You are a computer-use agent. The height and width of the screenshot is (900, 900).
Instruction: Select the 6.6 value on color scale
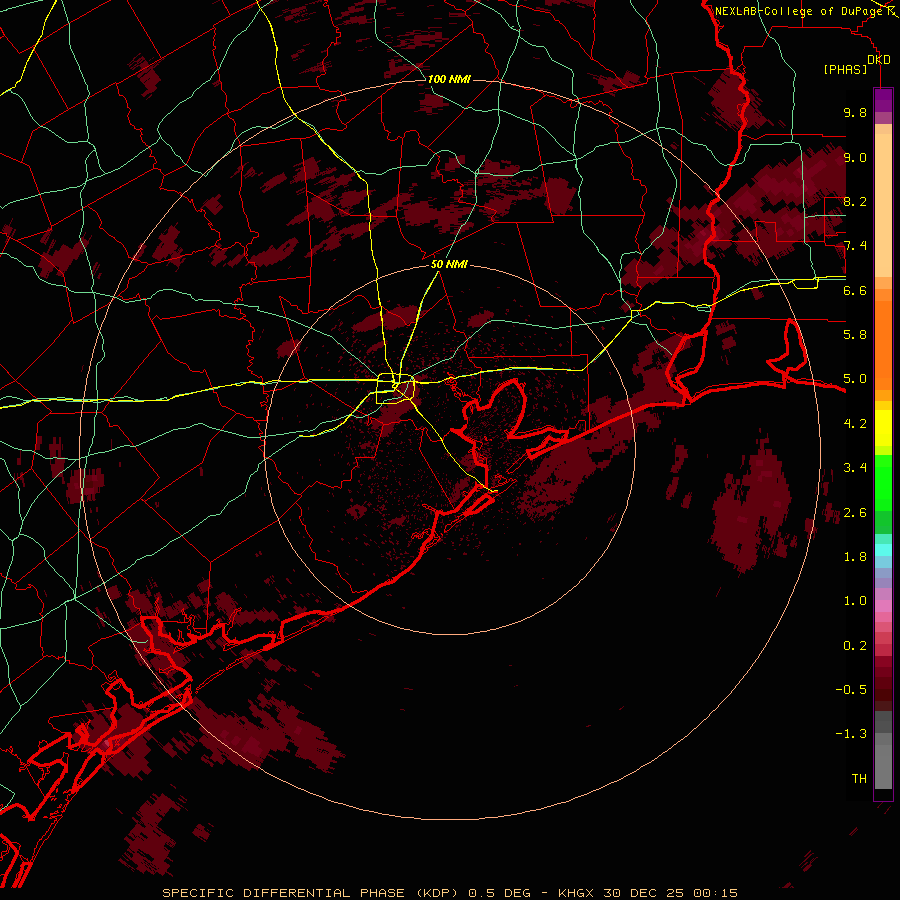point(855,290)
